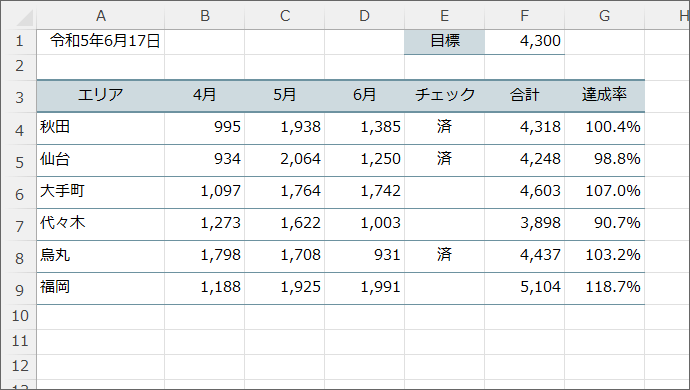The width and height of the screenshot is (690, 390).
Task: Select column E header
Action: tap(444, 16)
